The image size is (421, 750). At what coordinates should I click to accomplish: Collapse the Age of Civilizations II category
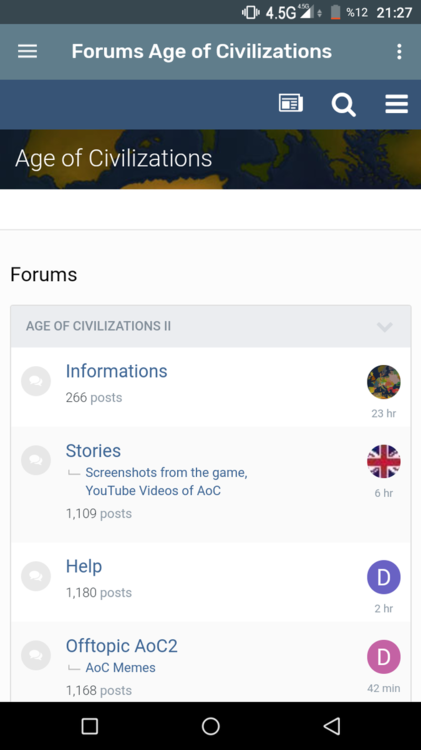click(385, 327)
